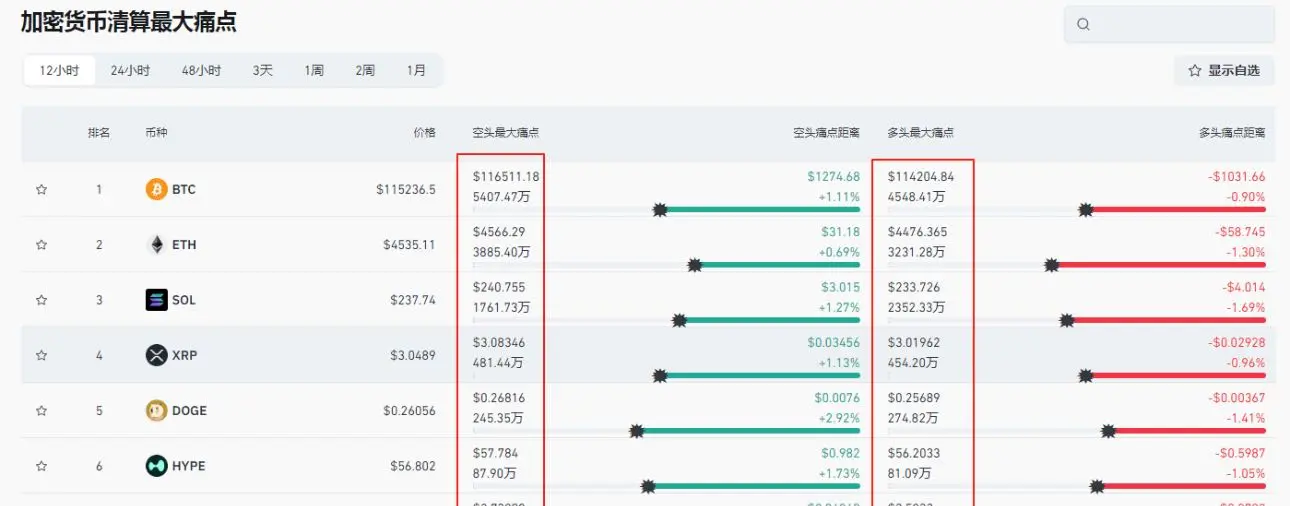Viewport: 1290px width, 506px height.
Task: Favorite ETH with its star
Action: (x=41, y=244)
